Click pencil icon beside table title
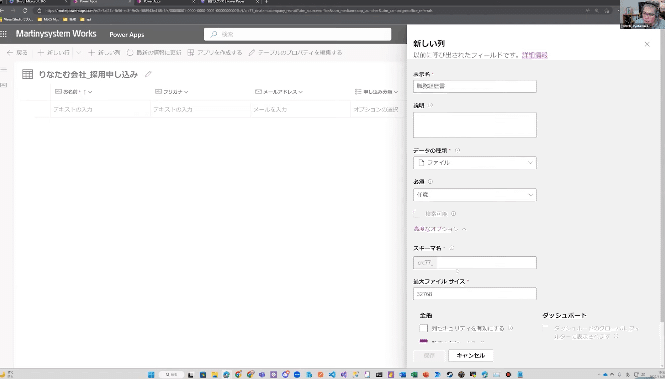Image resolution: width=665 pixels, height=379 pixels. click(148, 74)
